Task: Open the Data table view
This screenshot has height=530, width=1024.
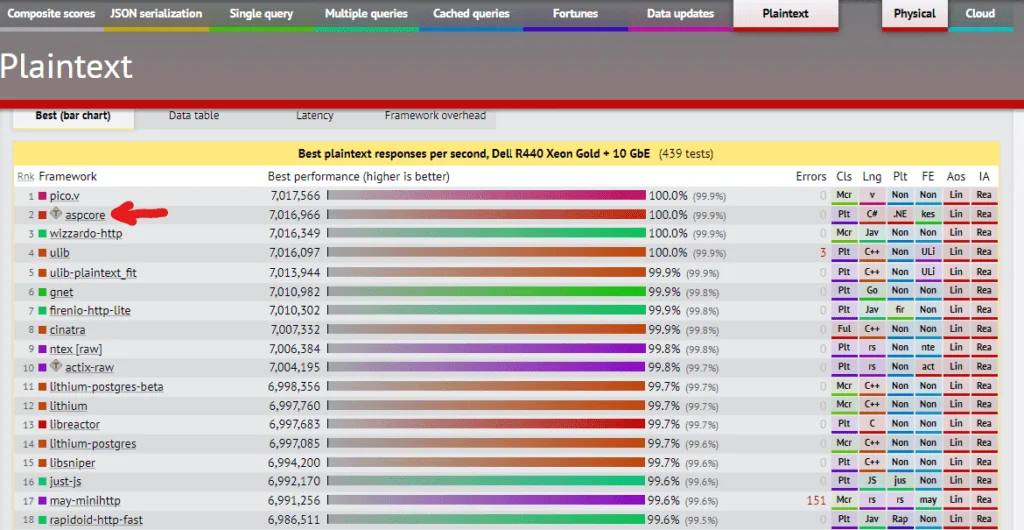Action: (x=194, y=116)
